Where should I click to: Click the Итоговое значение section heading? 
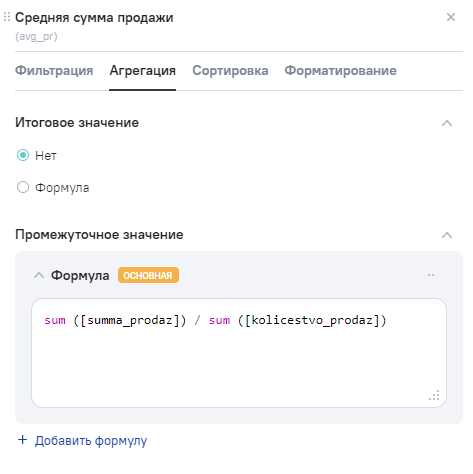pos(77,123)
